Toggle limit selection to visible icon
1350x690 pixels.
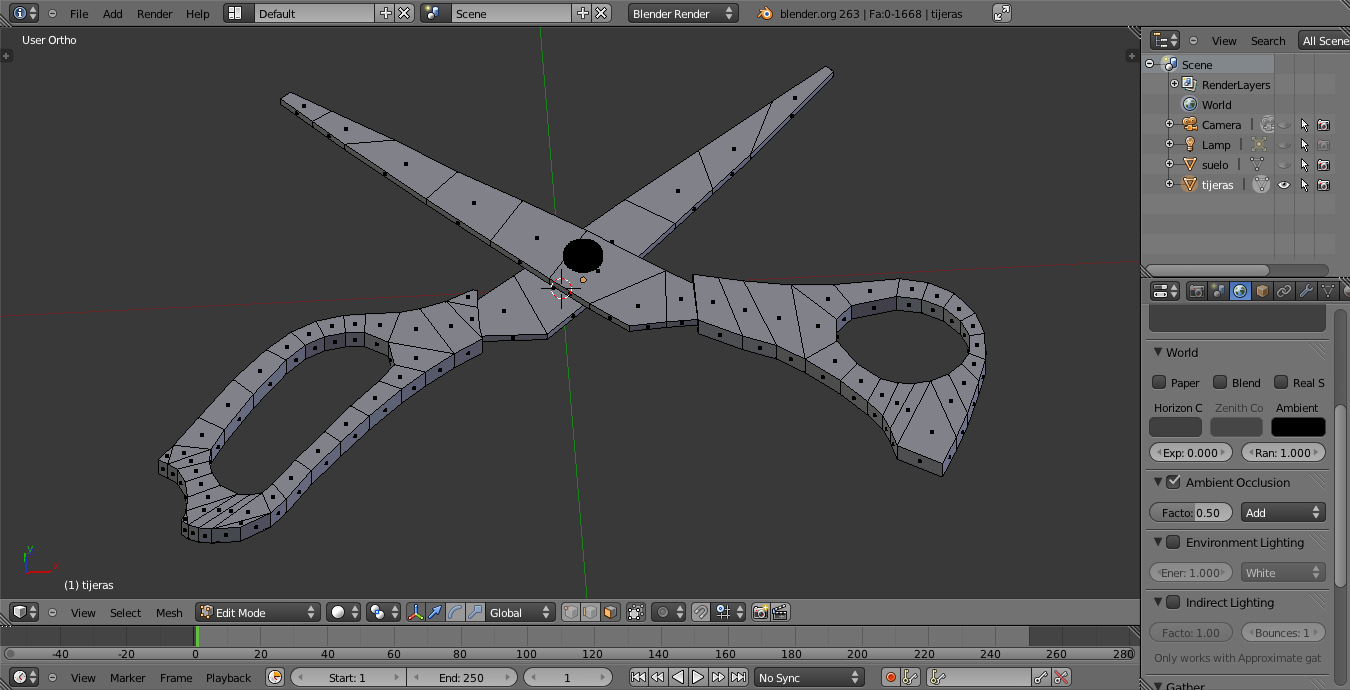pos(636,612)
